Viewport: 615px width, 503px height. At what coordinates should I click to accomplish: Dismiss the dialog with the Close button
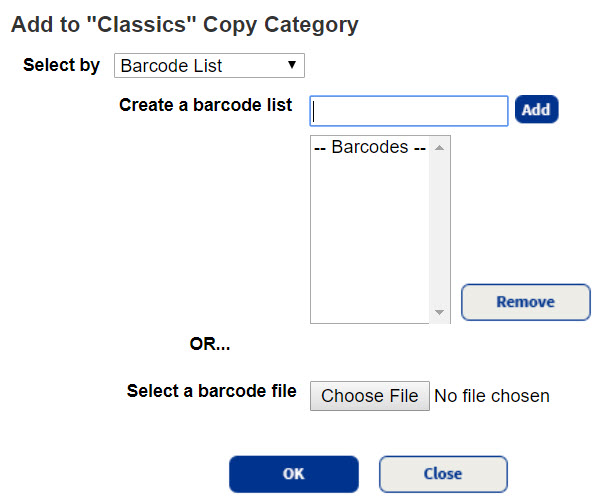tap(442, 474)
